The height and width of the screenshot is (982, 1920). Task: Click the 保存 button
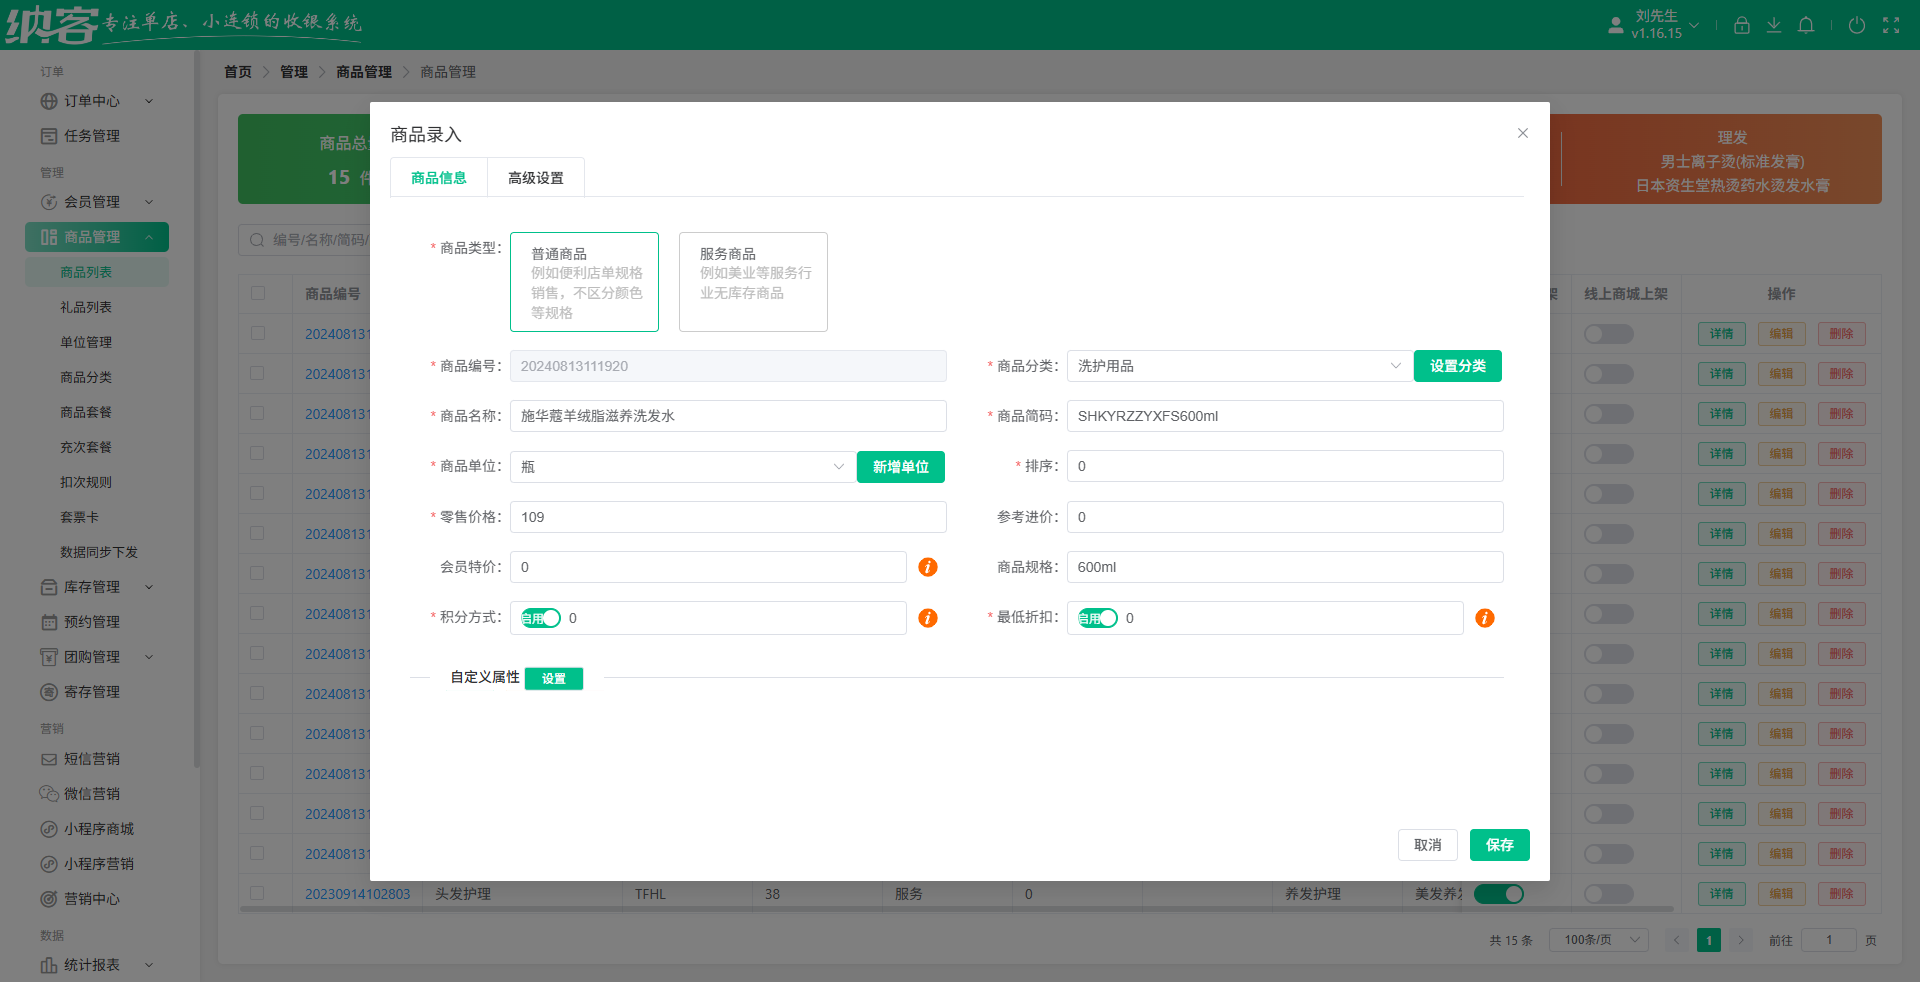(1499, 845)
